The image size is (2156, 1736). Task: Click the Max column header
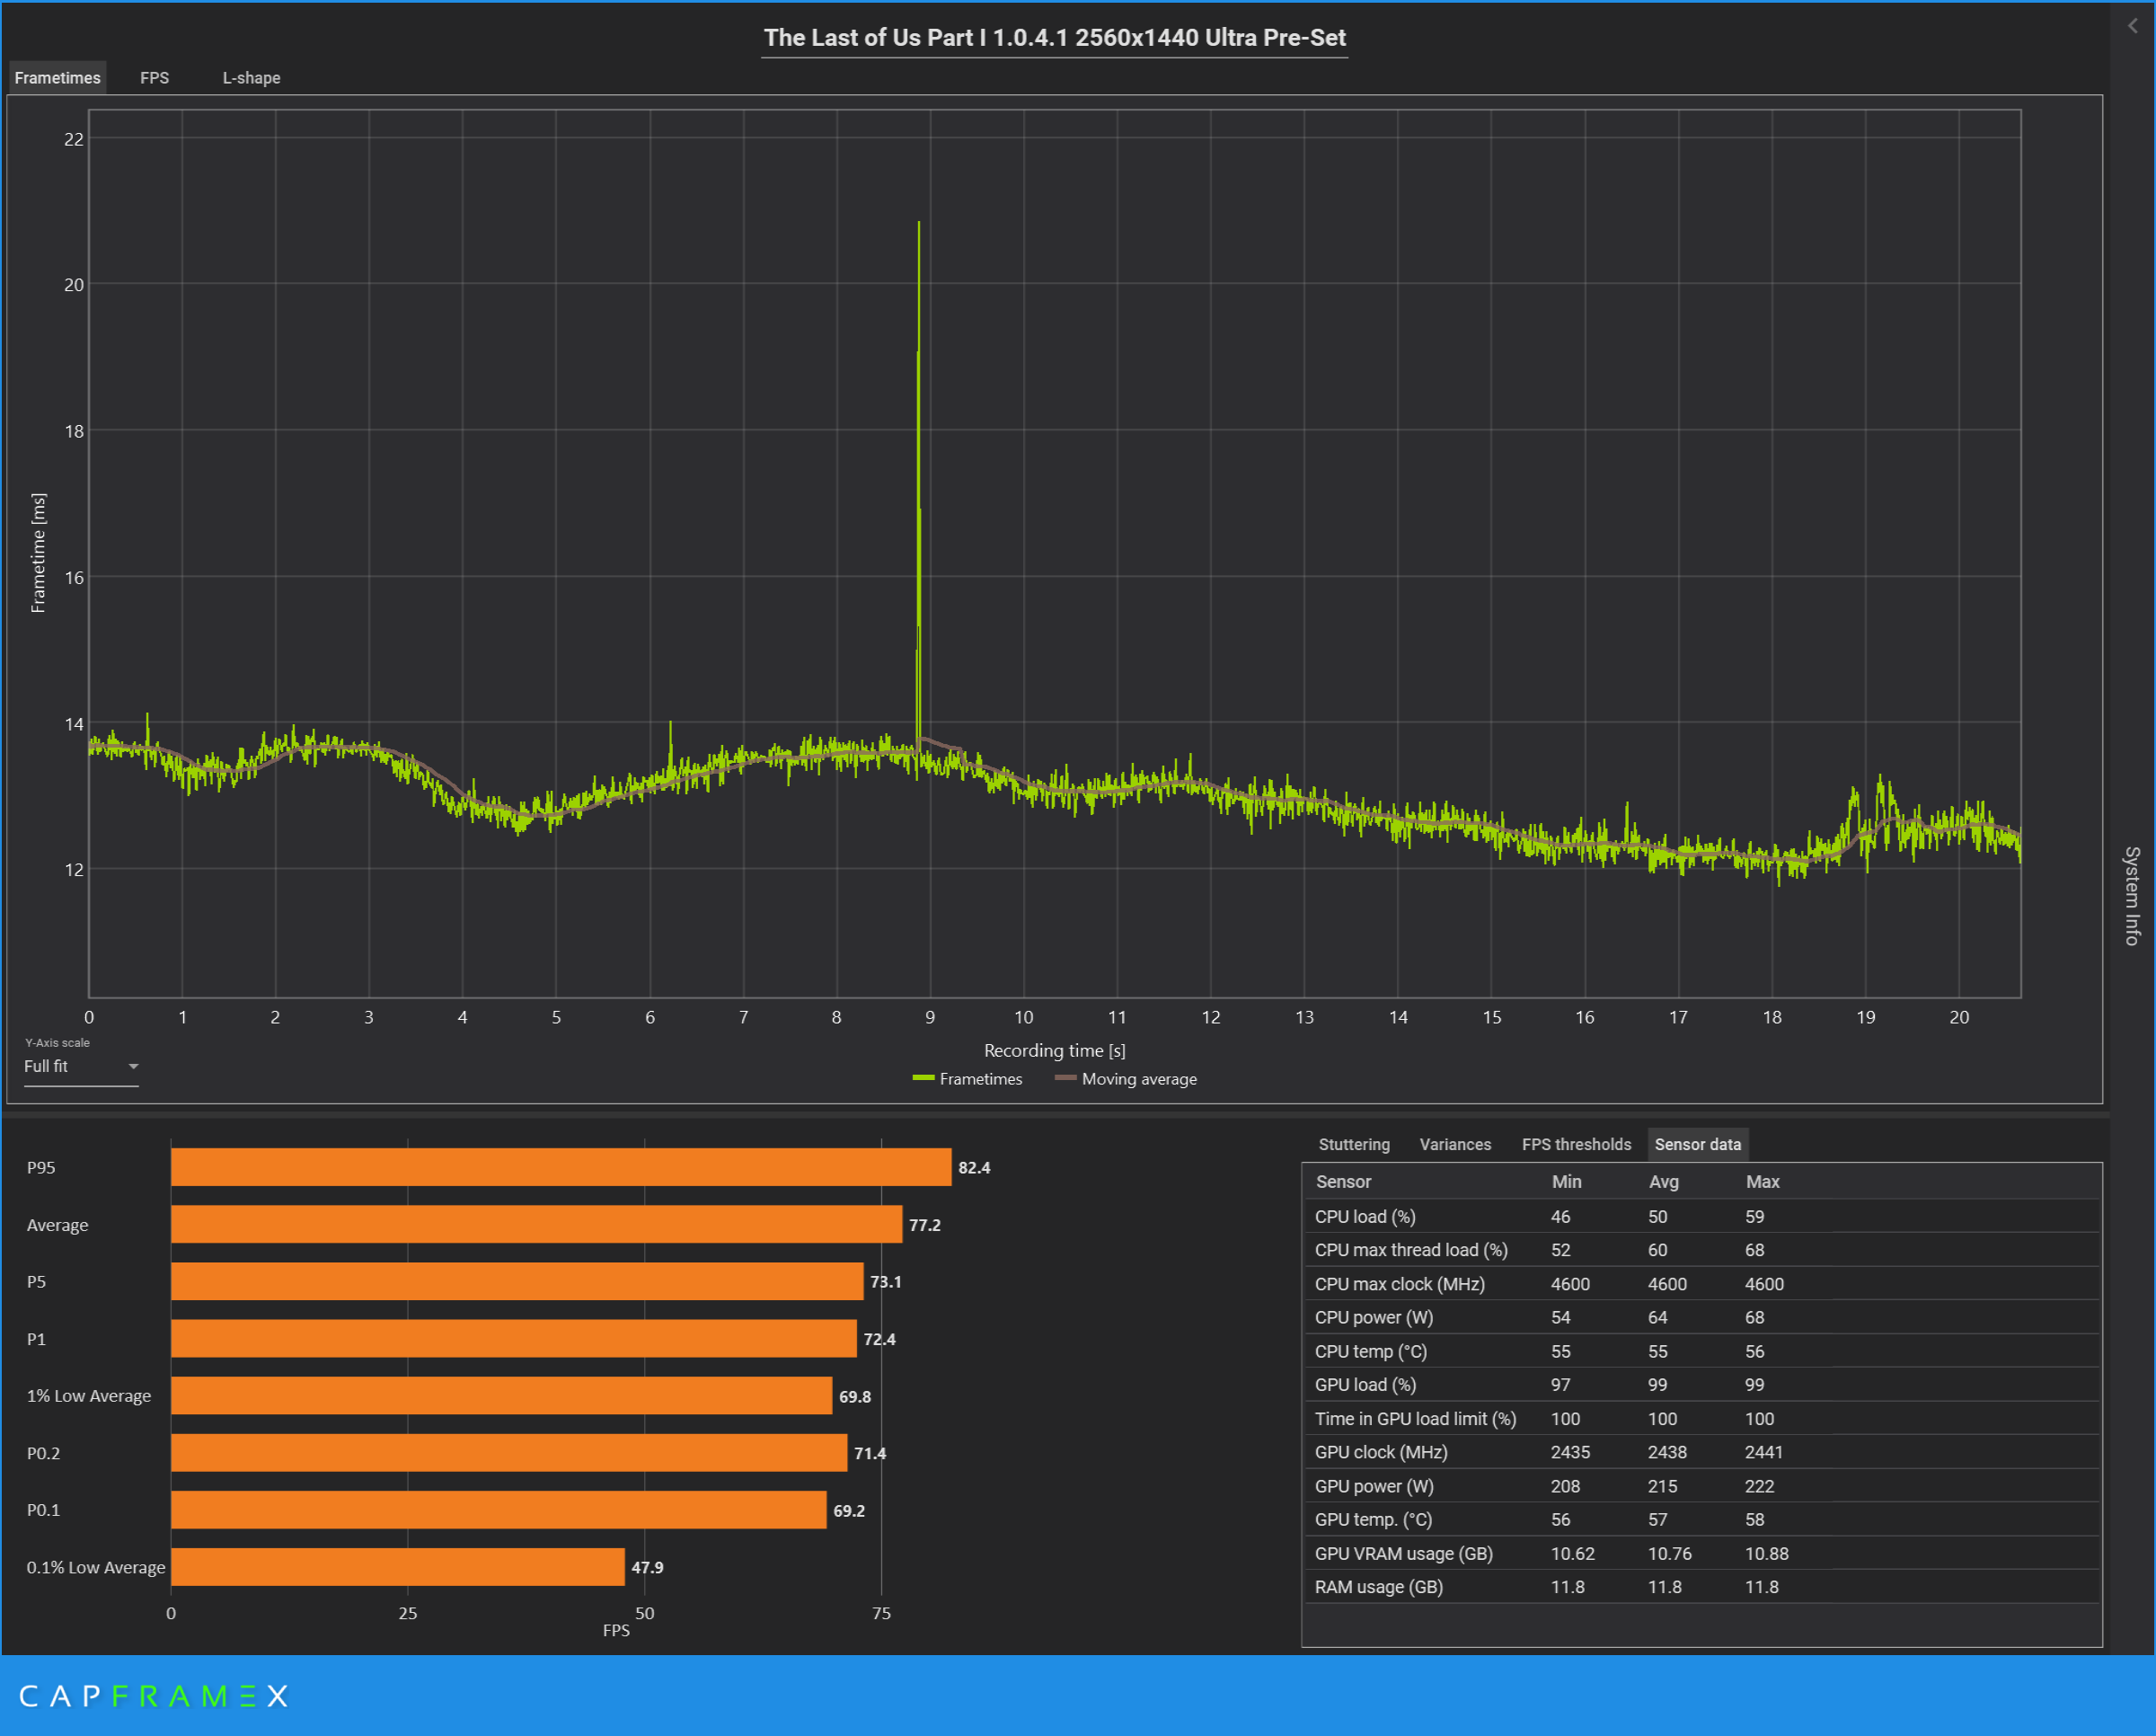coord(1762,1181)
